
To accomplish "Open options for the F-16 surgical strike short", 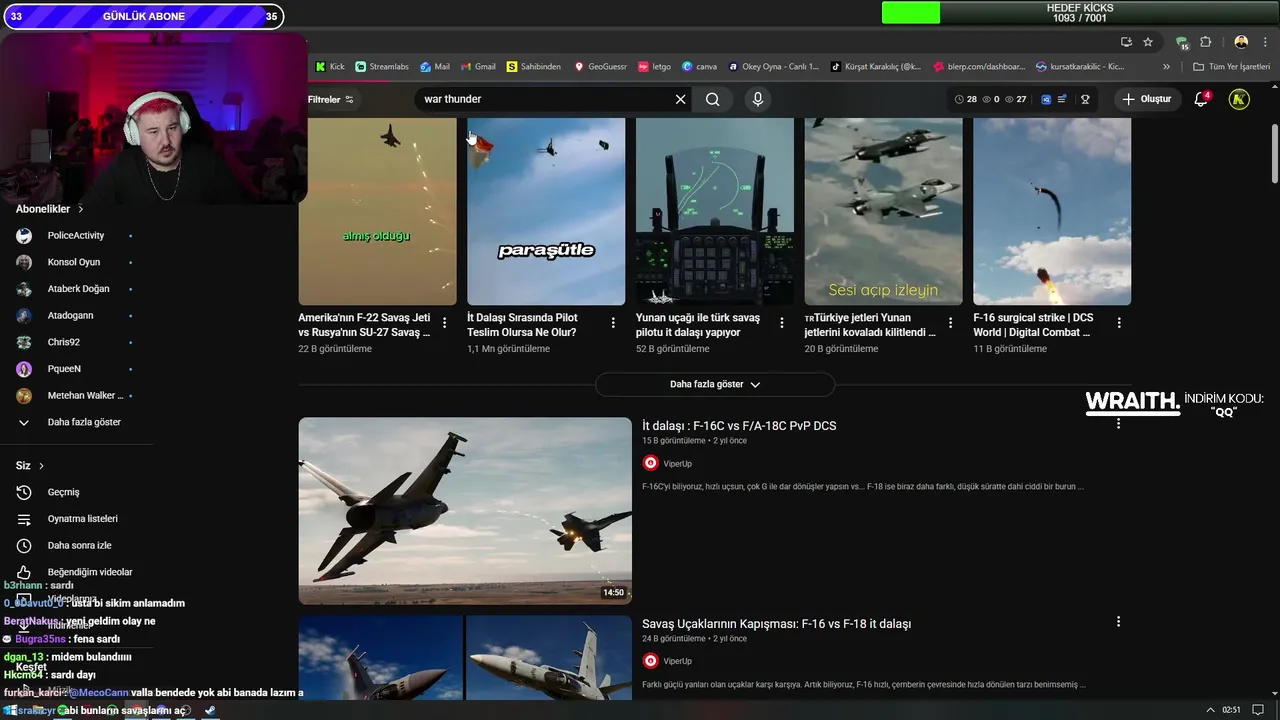I will (x=1119, y=323).
